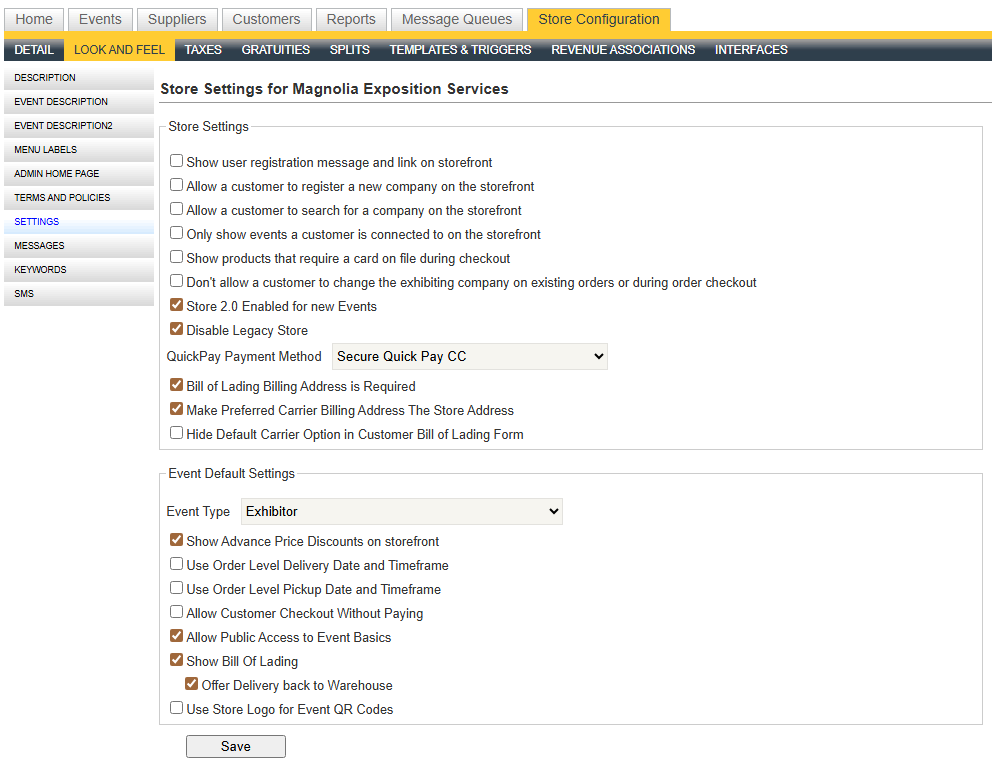The image size is (992, 767).
Task: Toggle Show Bill Of Lading checkbox
Action: tap(177, 660)
